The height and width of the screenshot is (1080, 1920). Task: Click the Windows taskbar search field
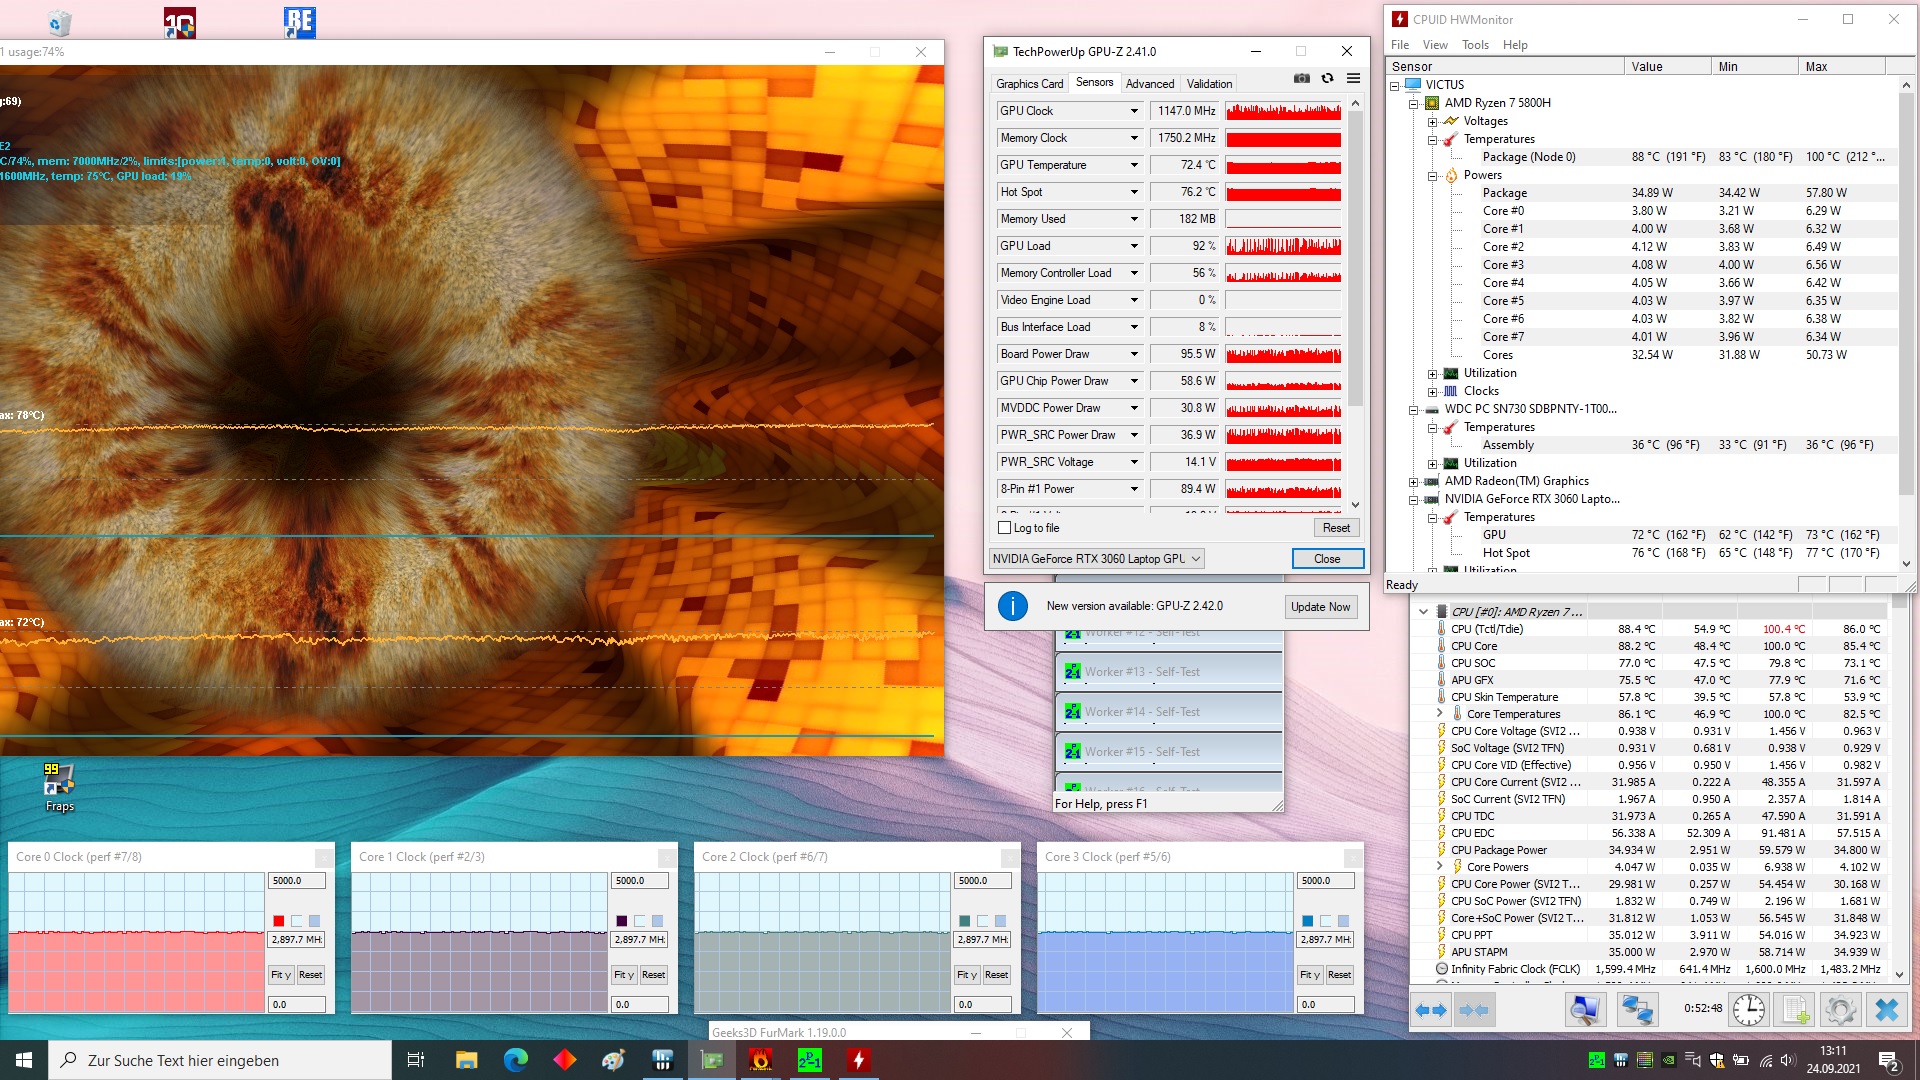(x=220, y=1060)
